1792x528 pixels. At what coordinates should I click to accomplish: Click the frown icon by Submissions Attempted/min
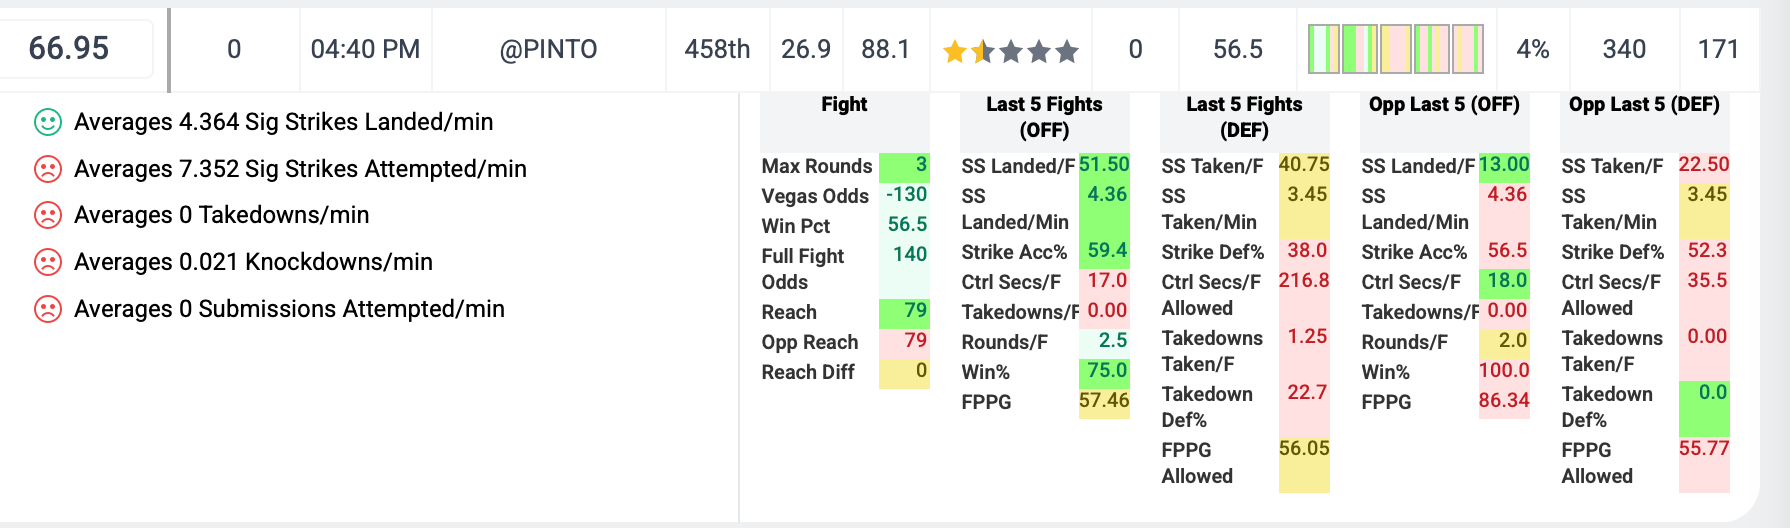[48, 309]
